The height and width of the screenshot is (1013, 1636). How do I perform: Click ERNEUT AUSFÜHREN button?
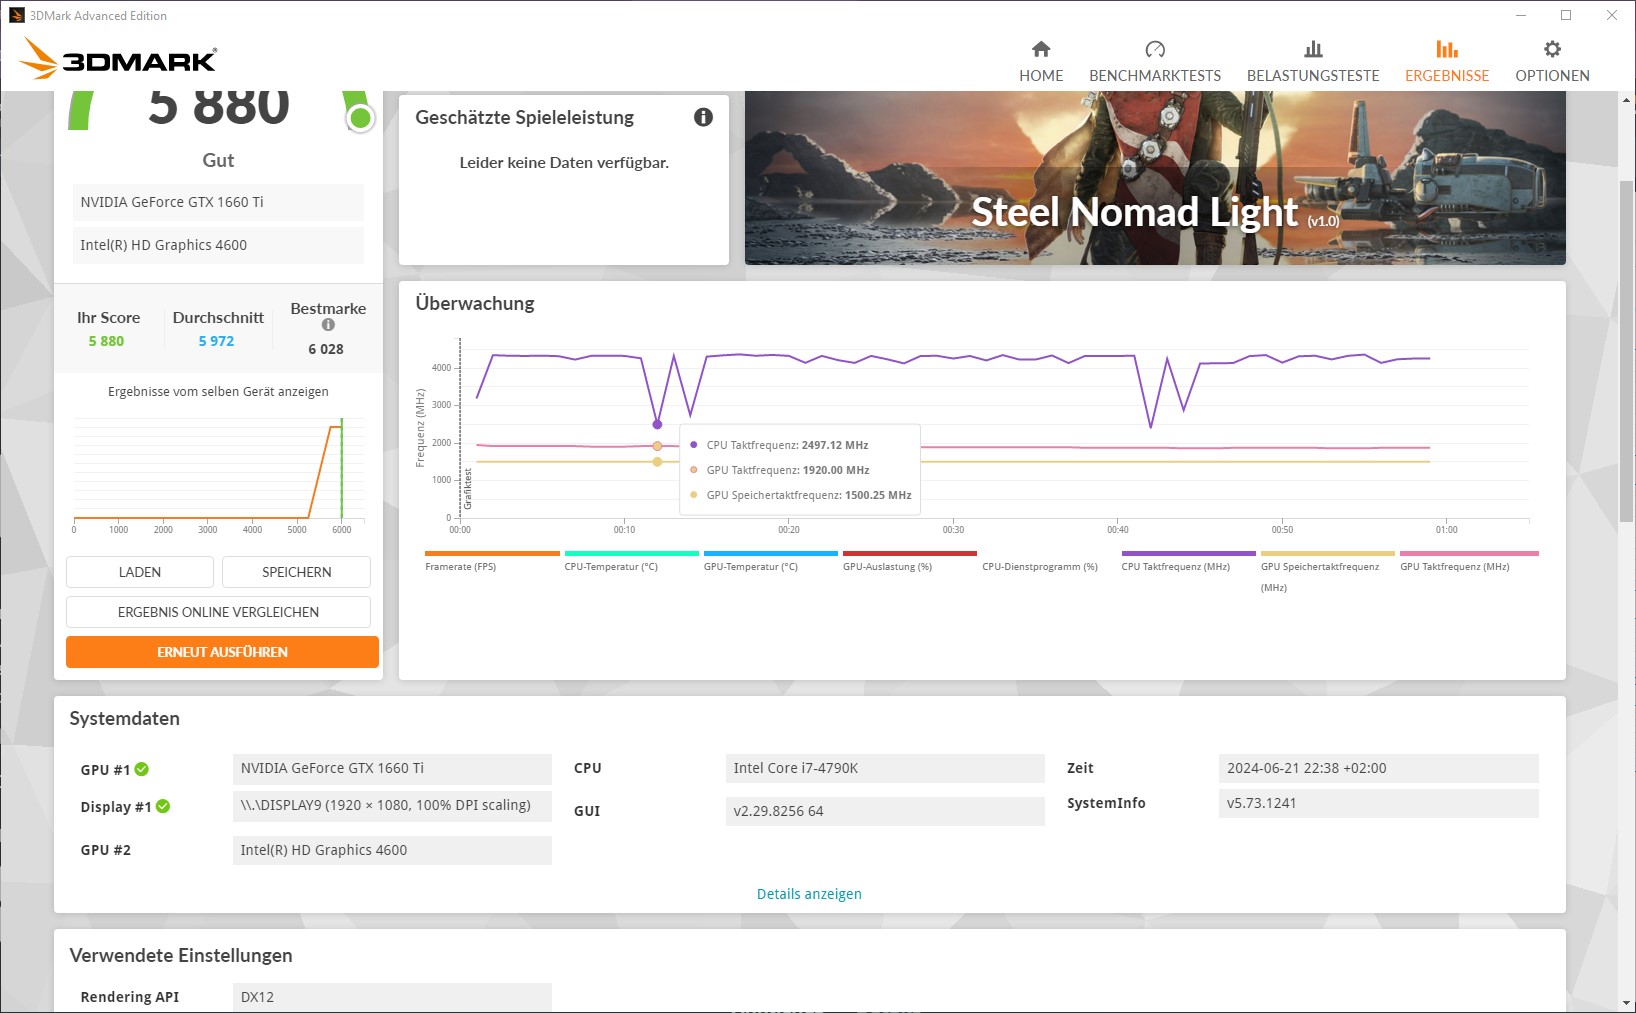pyautogui.click(x=222, y=652)
